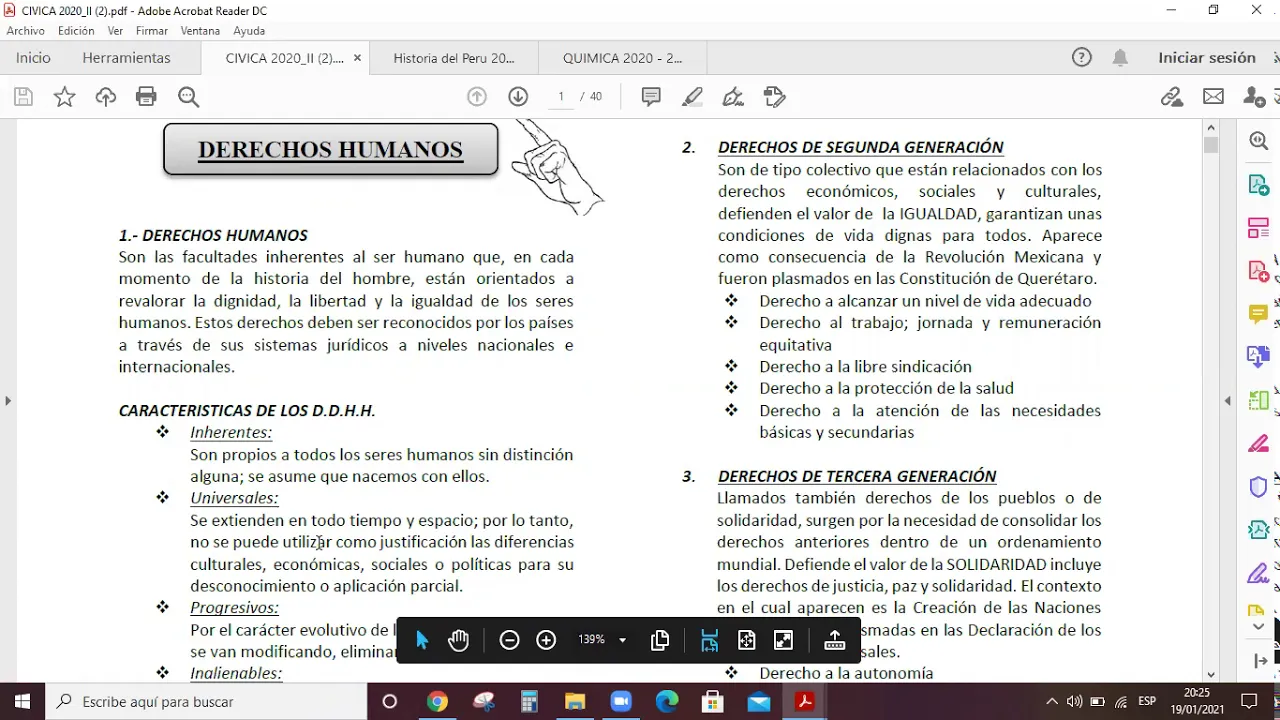Click the upload to cloud icon

[106, 97]
